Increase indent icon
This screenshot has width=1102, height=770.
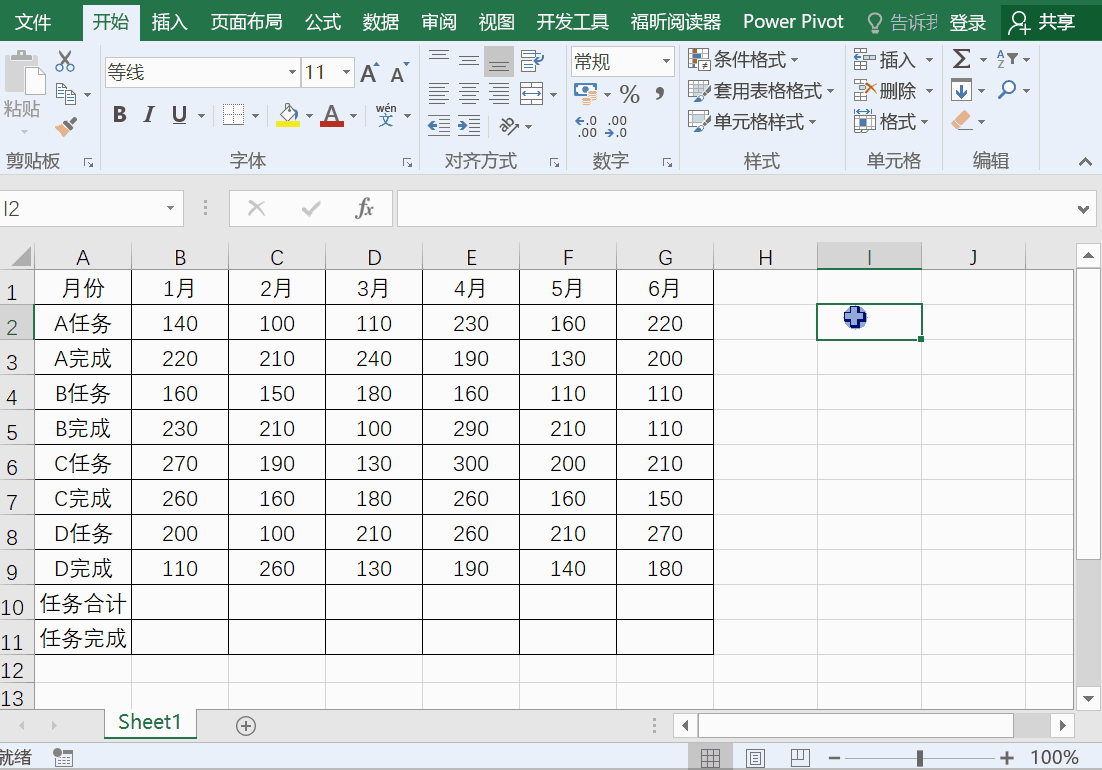click(x=469, y=126)
